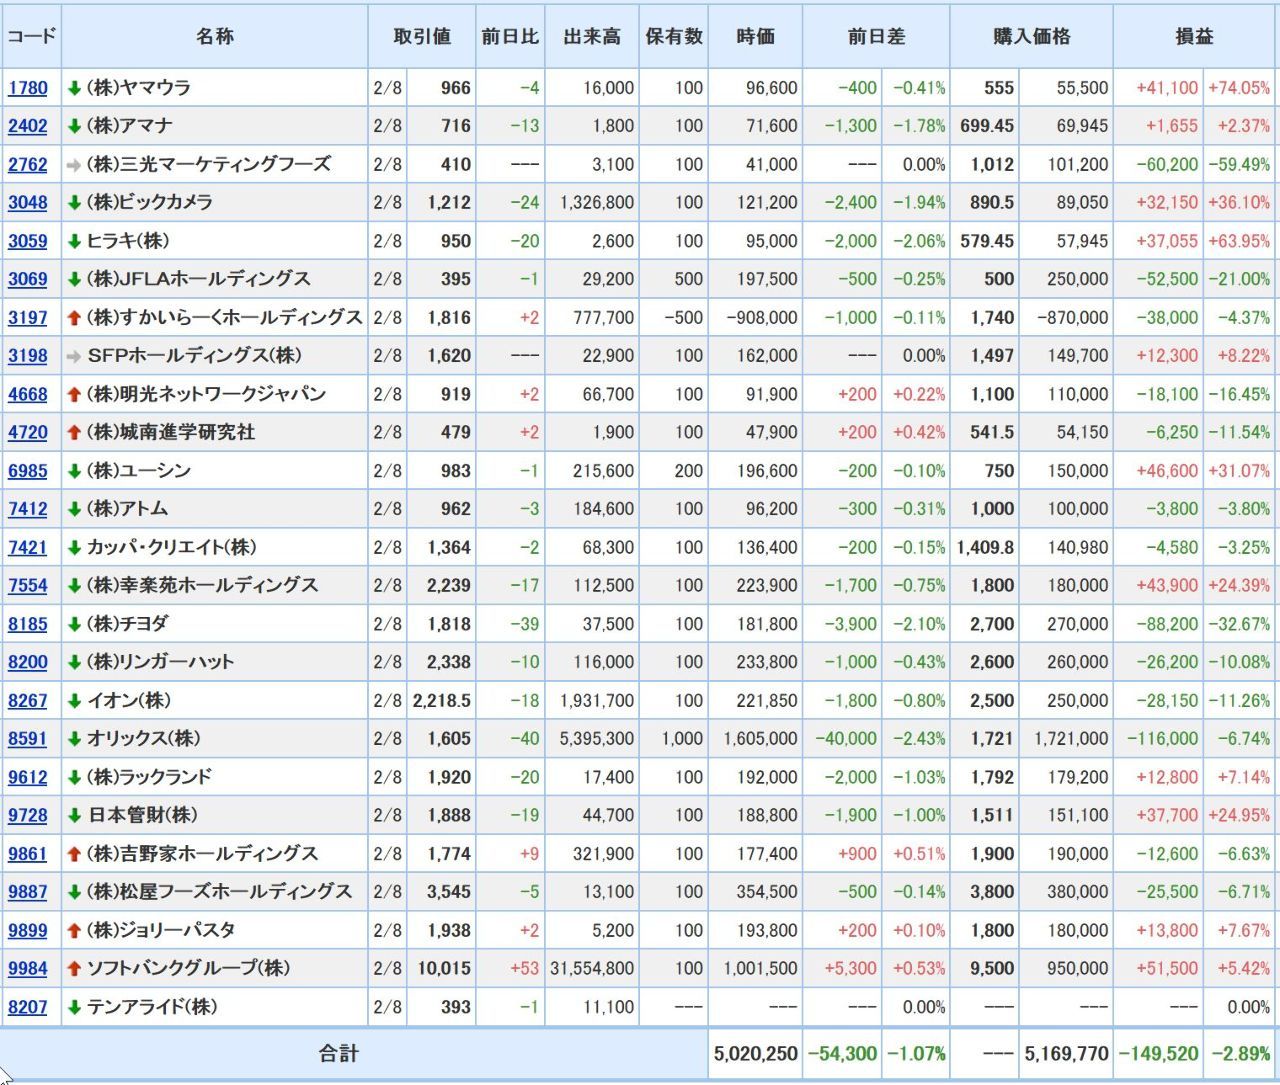The height and width of the screenshot is (1085, 1280).
Task: Open stock code link 8267
Action: pos(28,701)
